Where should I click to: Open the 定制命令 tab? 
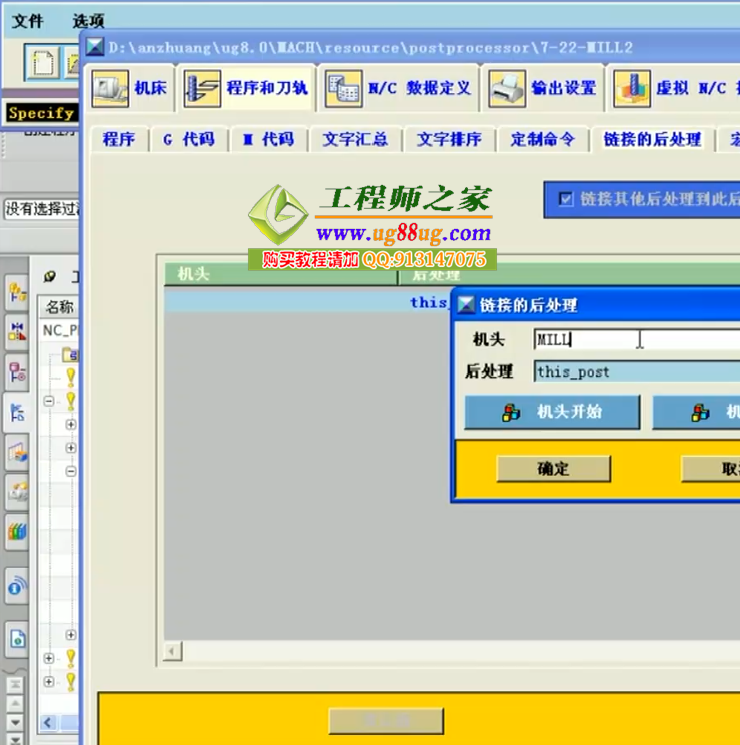[x=542, y=140]
